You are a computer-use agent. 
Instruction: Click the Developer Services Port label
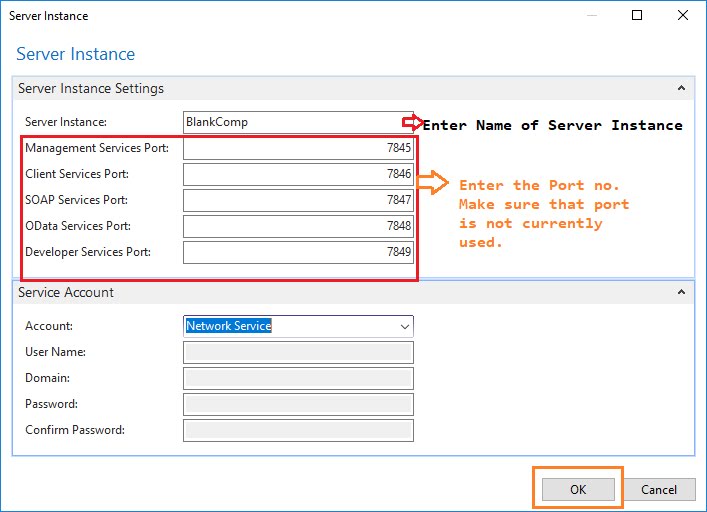[88, 252]
